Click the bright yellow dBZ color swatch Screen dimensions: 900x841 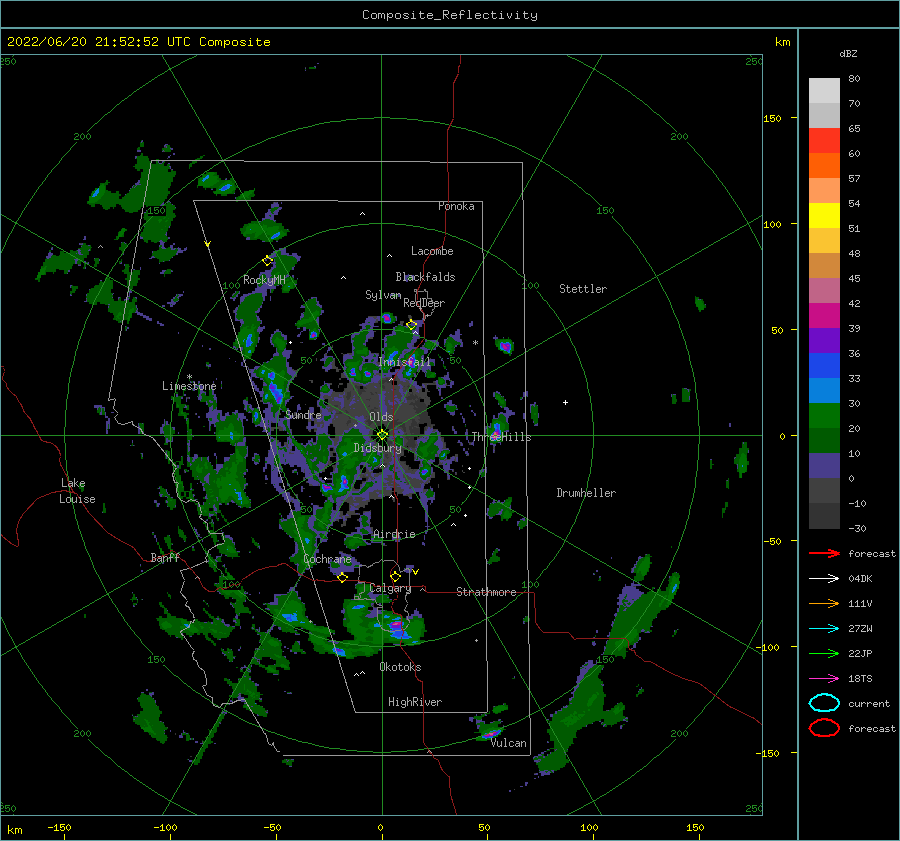click(824, 216)
